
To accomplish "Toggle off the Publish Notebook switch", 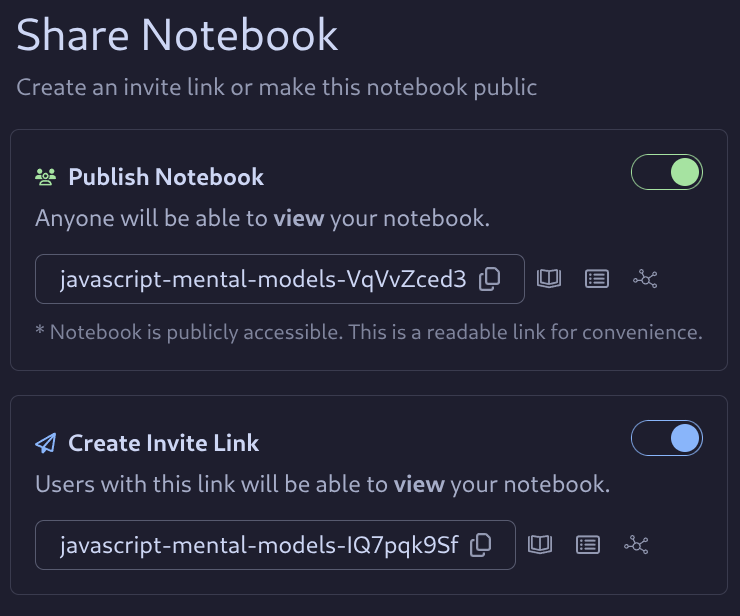I will [667, 173].
